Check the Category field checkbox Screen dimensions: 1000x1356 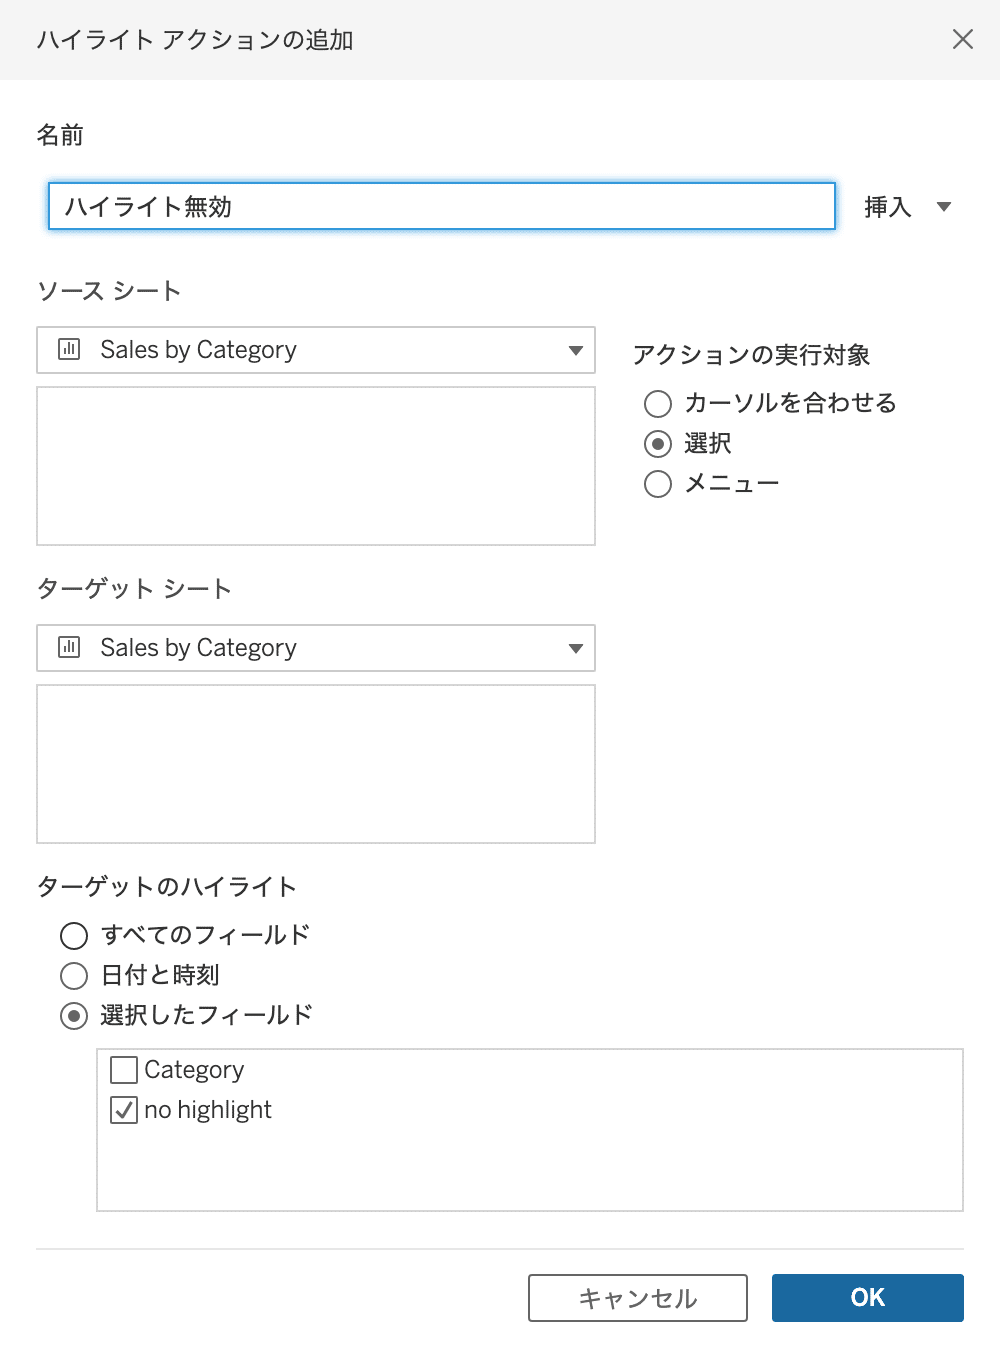coord(122,1070)
